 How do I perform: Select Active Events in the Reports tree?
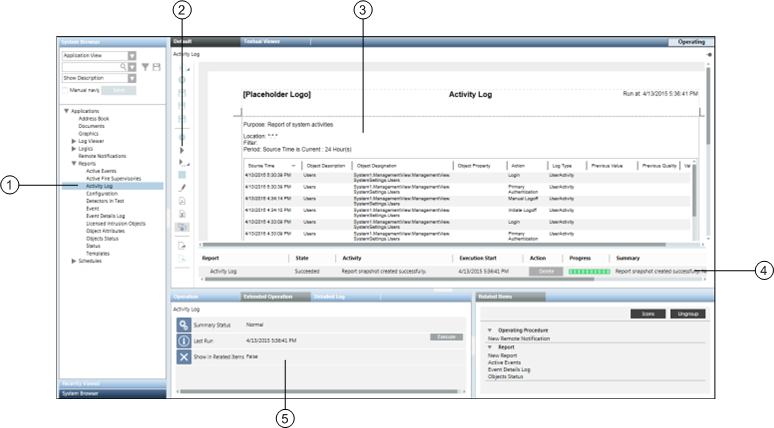point(101,171)
